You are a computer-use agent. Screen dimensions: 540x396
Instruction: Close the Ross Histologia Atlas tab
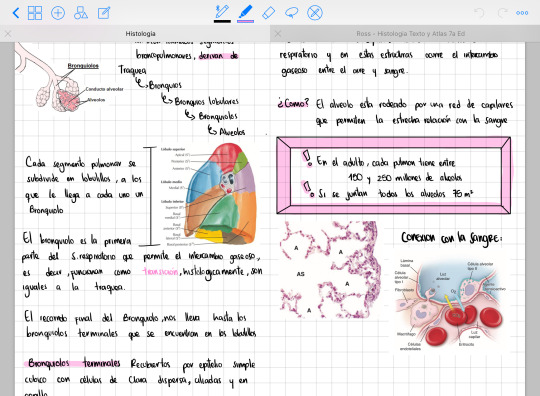tap(278, 34)
